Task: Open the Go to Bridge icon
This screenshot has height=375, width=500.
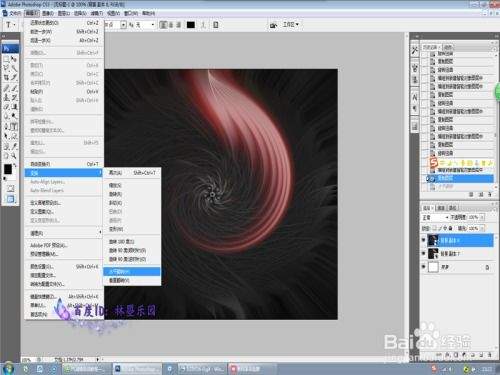Action: point(274,25)
